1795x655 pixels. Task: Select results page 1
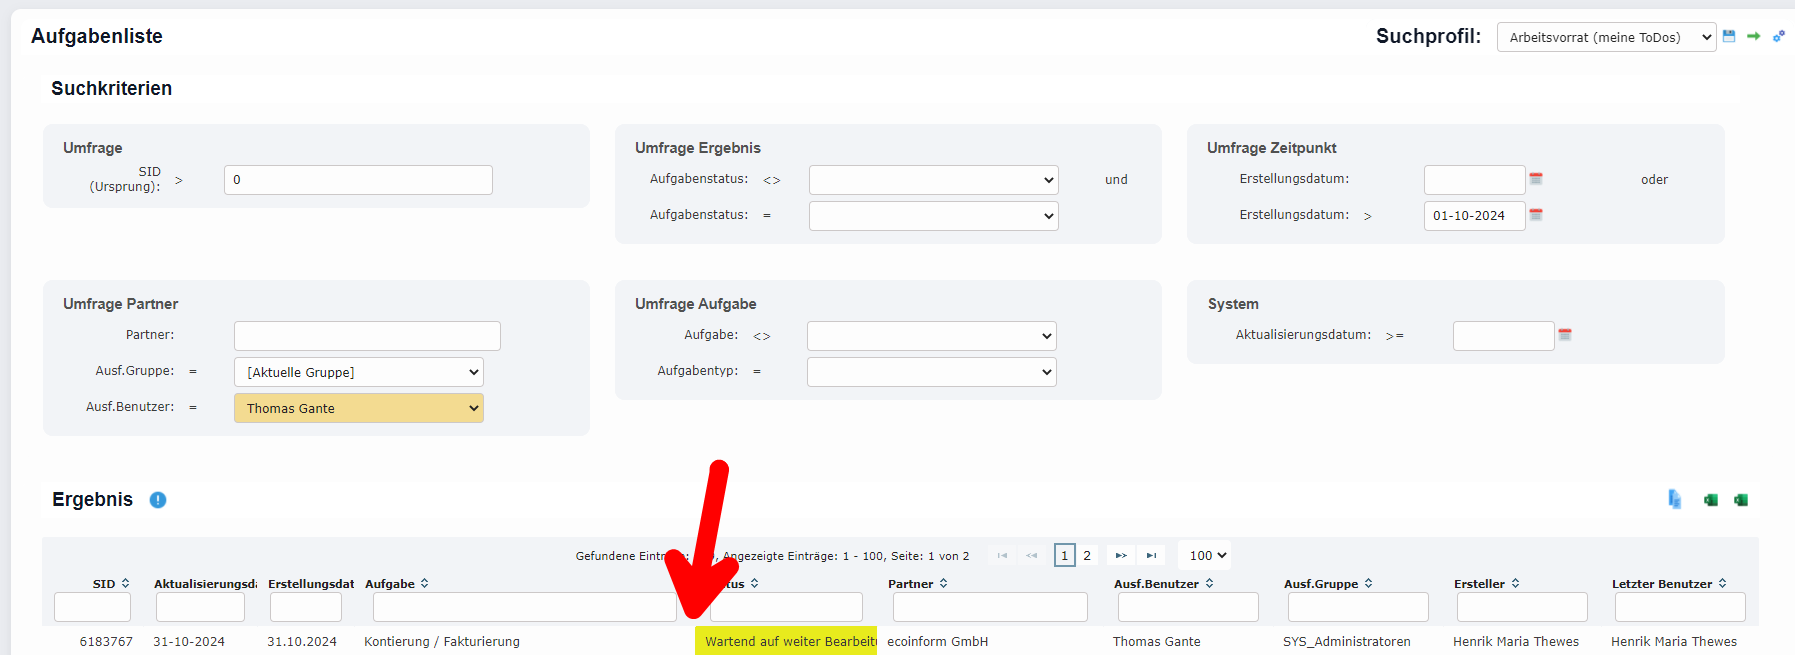[1065, 555]
